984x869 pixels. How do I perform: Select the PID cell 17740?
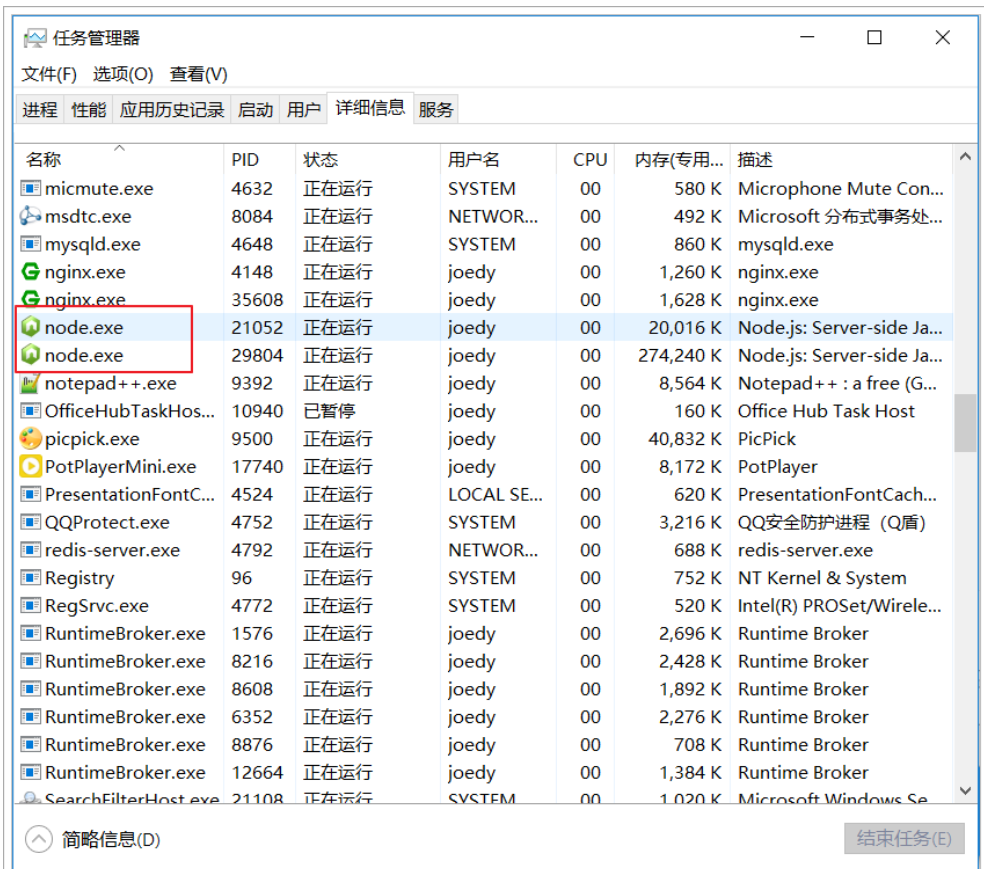coord(257,466)
